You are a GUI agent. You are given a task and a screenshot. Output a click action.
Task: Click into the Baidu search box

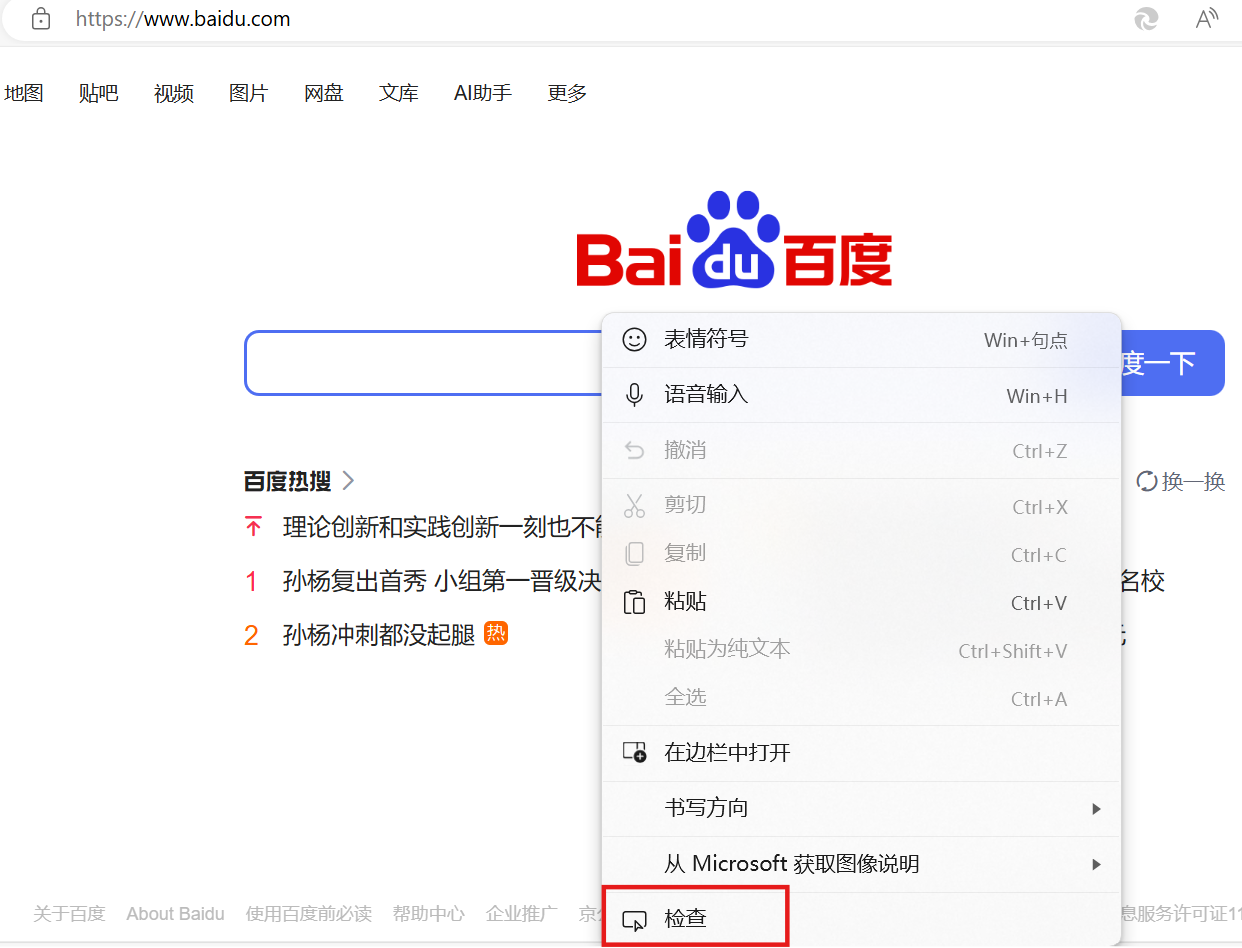coord(424,363)
